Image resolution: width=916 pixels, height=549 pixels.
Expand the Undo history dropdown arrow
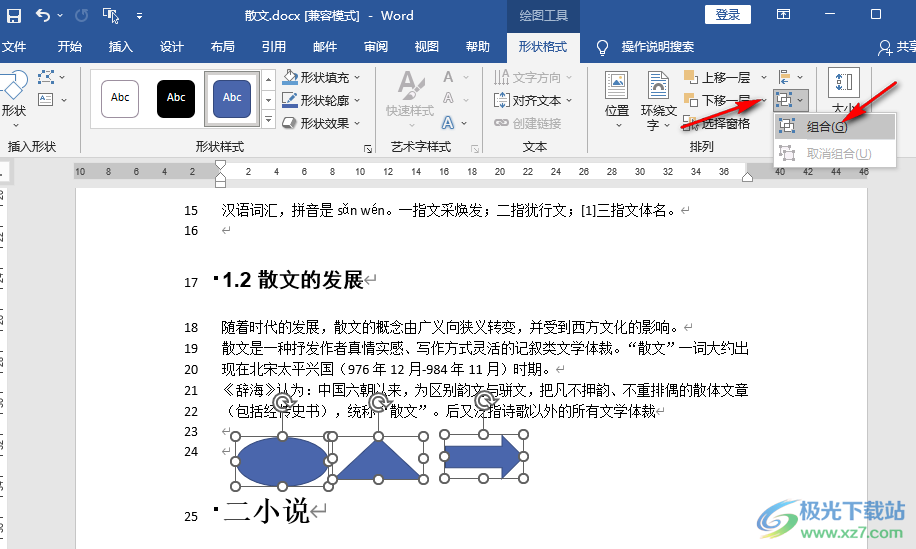click(x=60, y=16)
